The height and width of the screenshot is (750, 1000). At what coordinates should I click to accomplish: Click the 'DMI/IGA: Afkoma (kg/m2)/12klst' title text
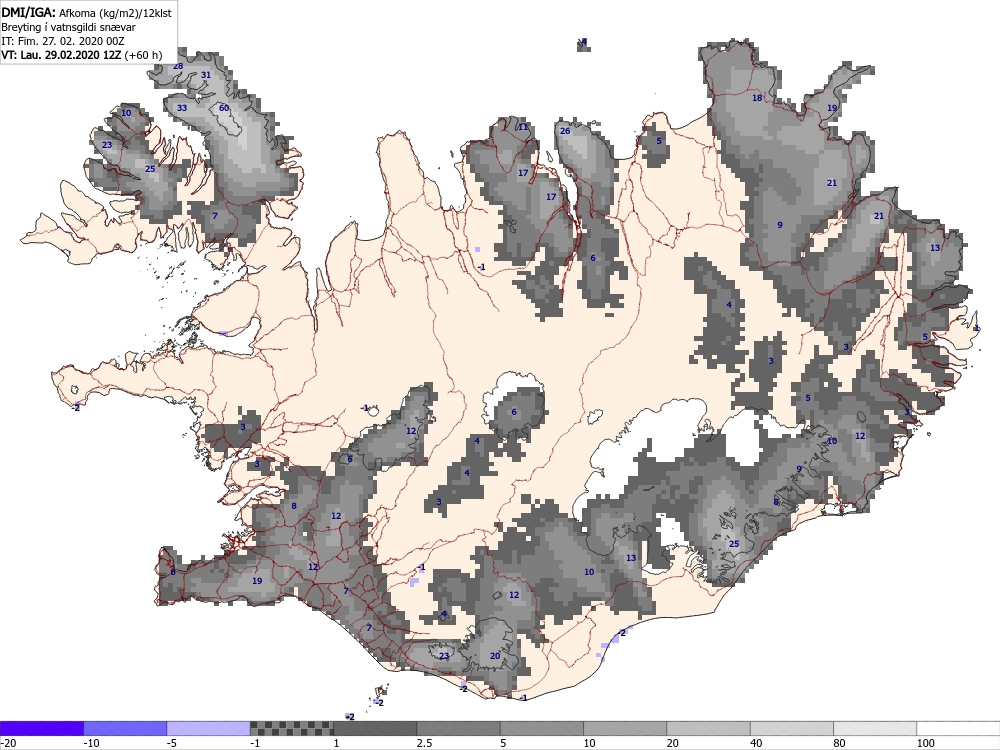click(86, 12)
